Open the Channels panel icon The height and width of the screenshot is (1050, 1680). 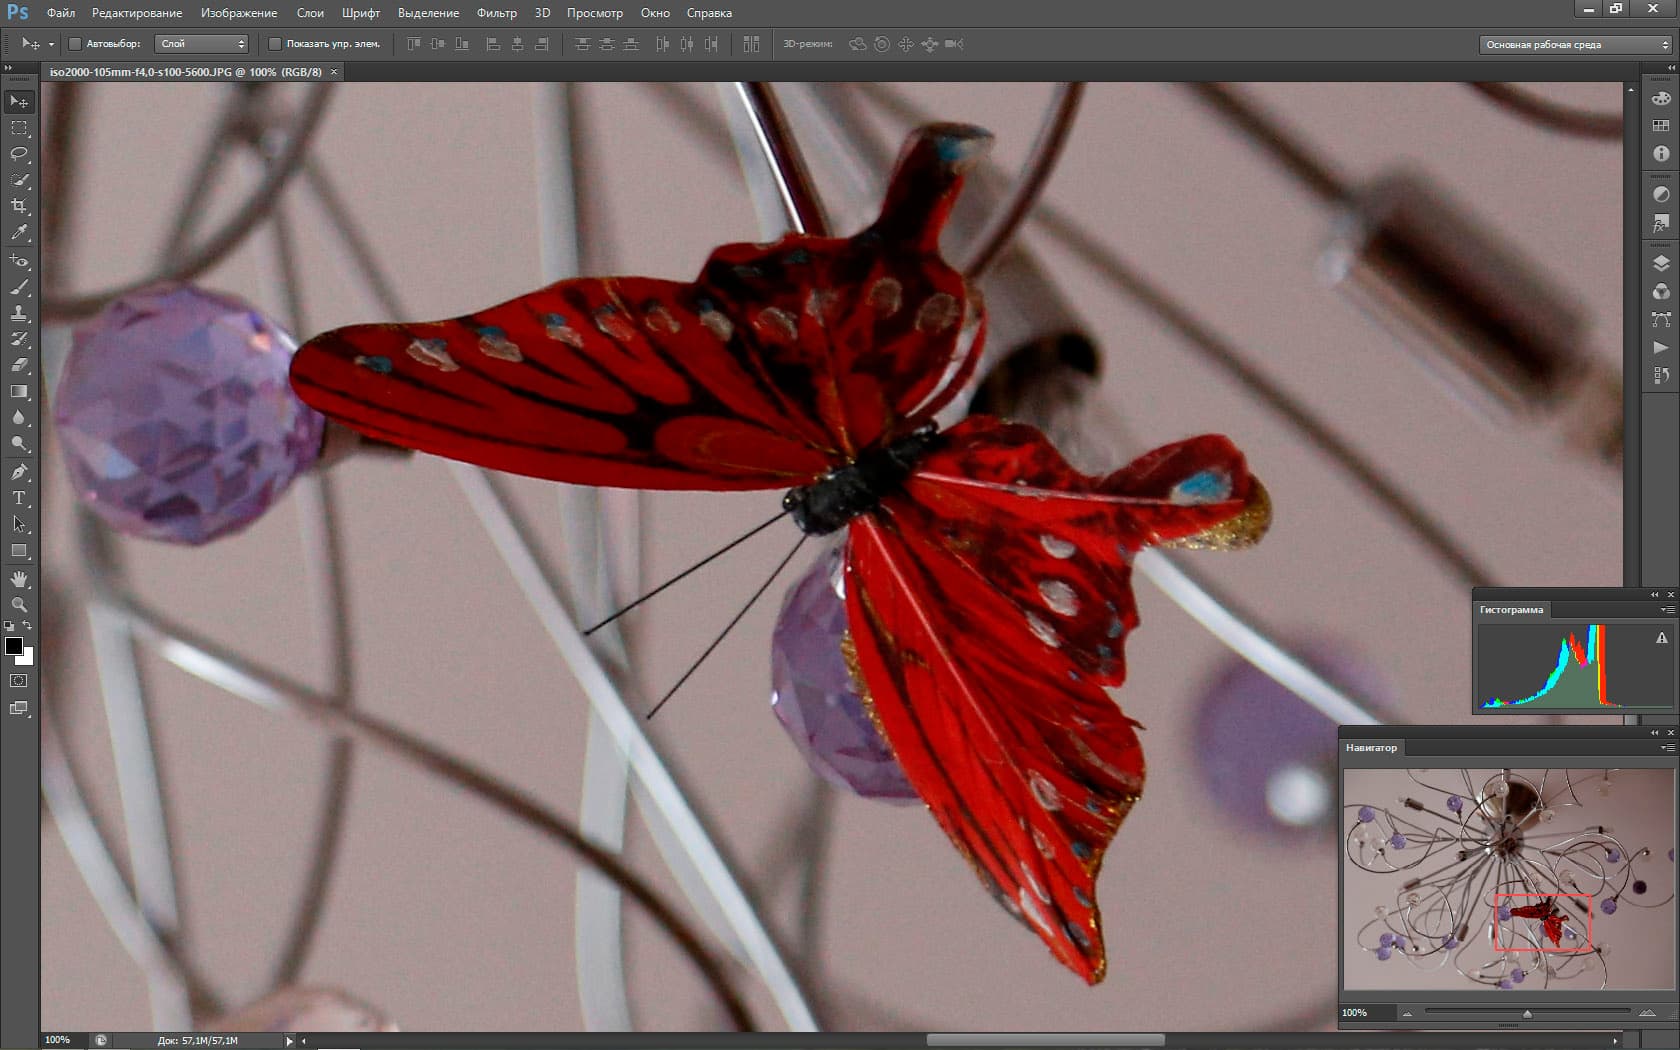[1661, 291]
